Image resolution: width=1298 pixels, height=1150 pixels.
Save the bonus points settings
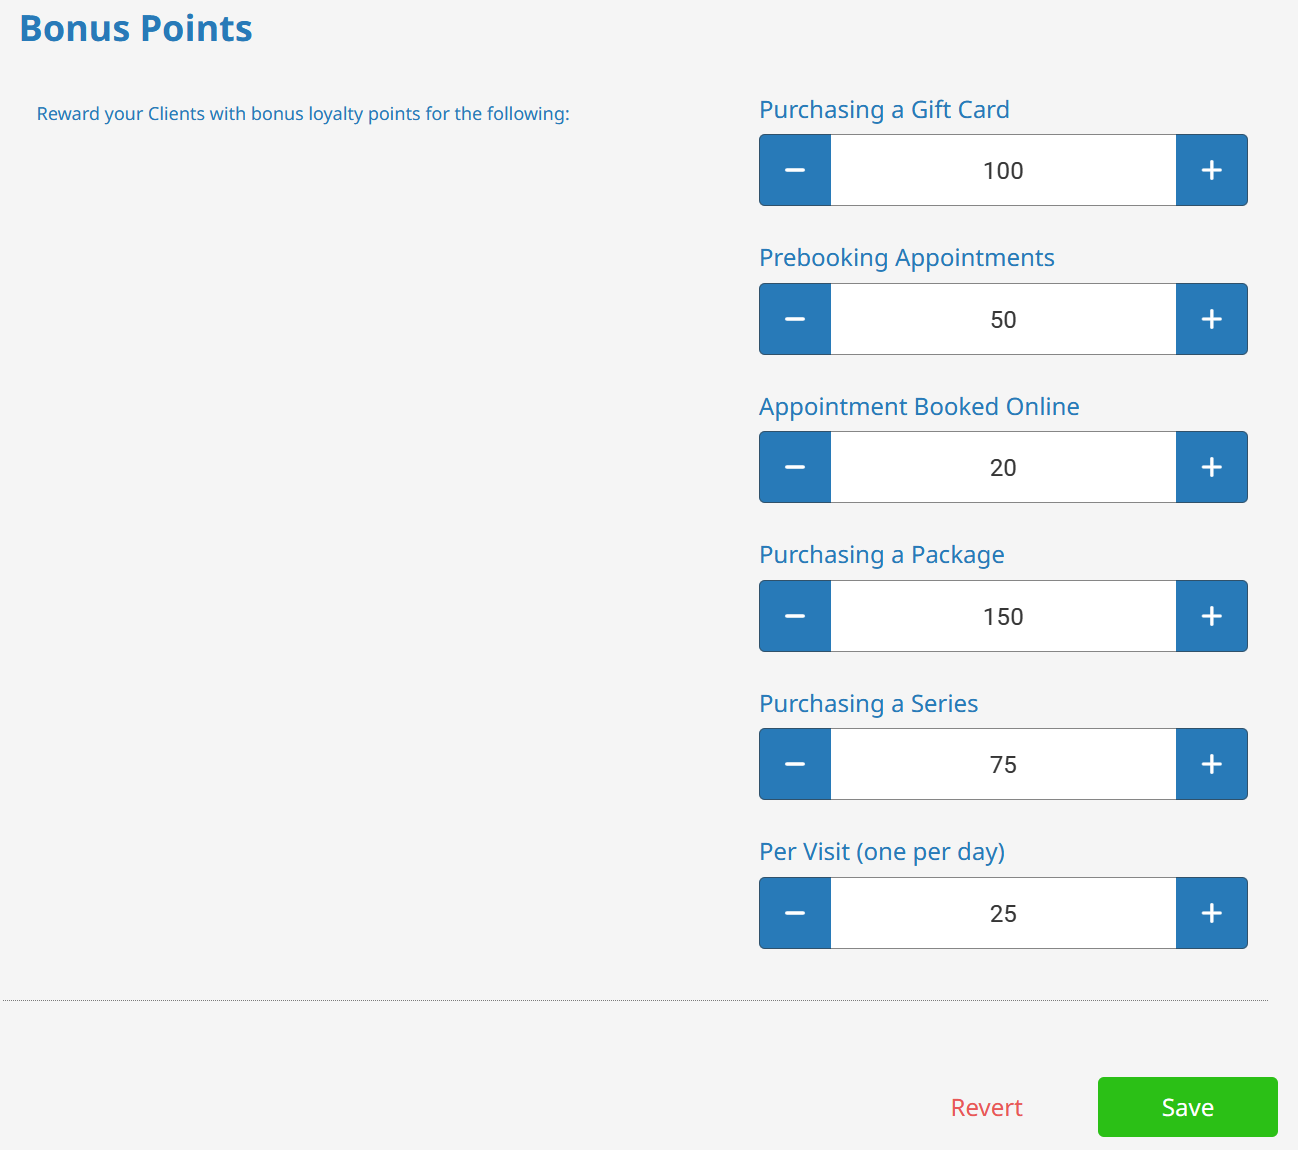[x=1187, y=1107]
